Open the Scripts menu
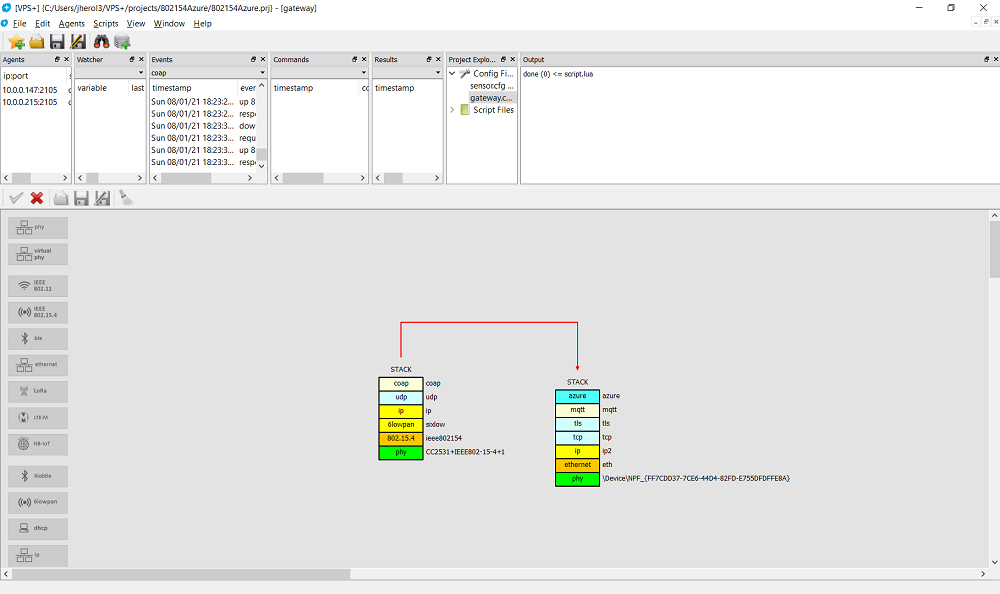1000x594 pixels. [105, 23]
